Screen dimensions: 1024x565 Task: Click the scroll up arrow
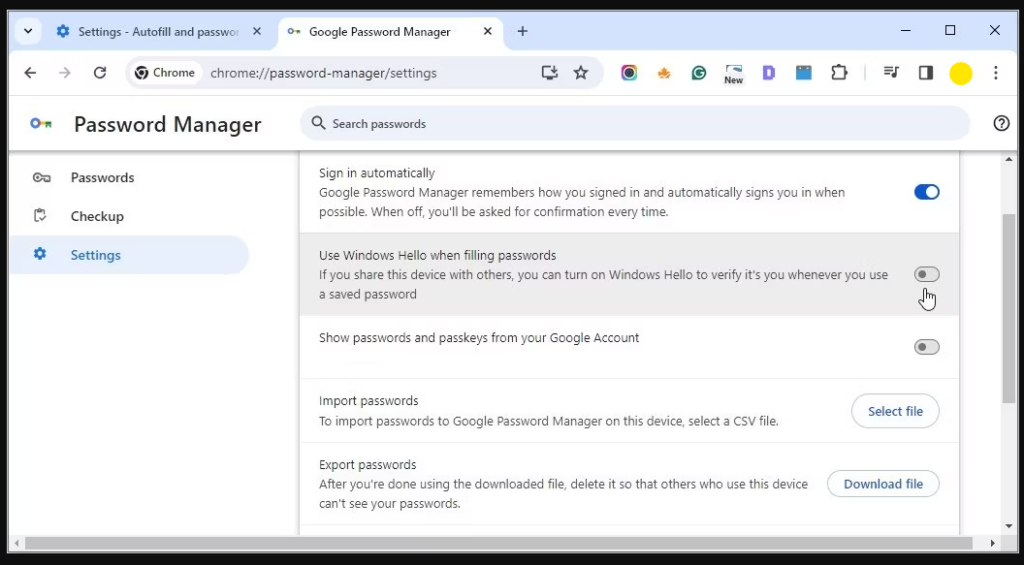pos(1008,159)
